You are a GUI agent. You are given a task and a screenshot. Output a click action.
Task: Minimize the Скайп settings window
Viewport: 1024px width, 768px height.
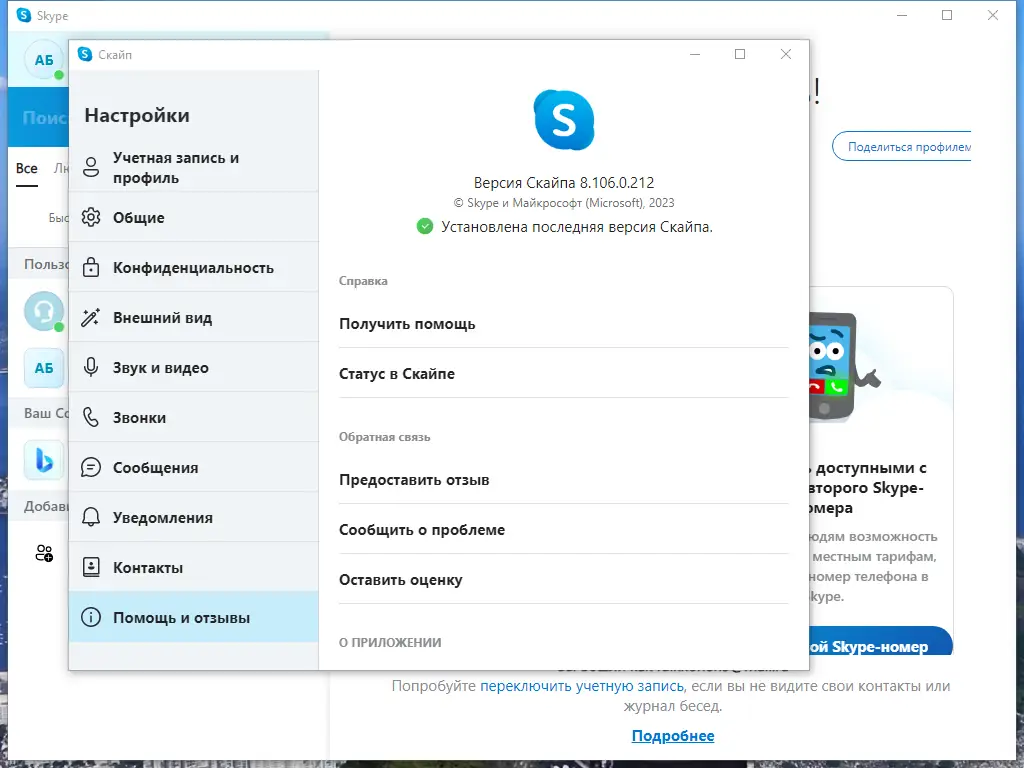(x=695, y=54)
